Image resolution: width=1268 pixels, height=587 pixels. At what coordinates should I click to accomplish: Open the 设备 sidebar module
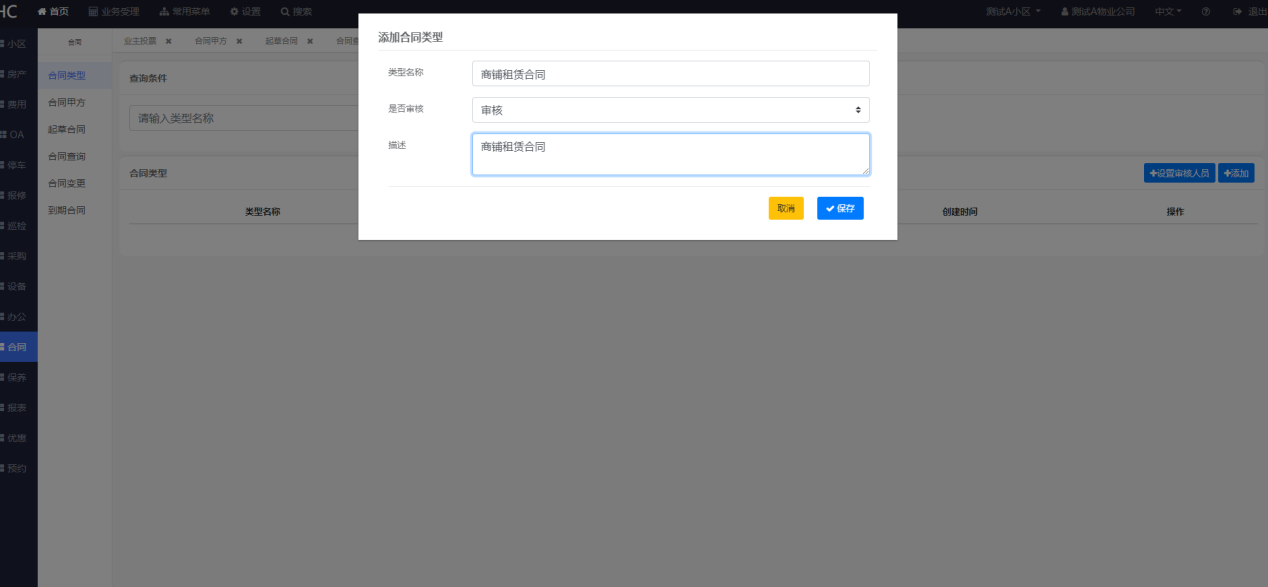pyautogui.click(x=18, y=286)
